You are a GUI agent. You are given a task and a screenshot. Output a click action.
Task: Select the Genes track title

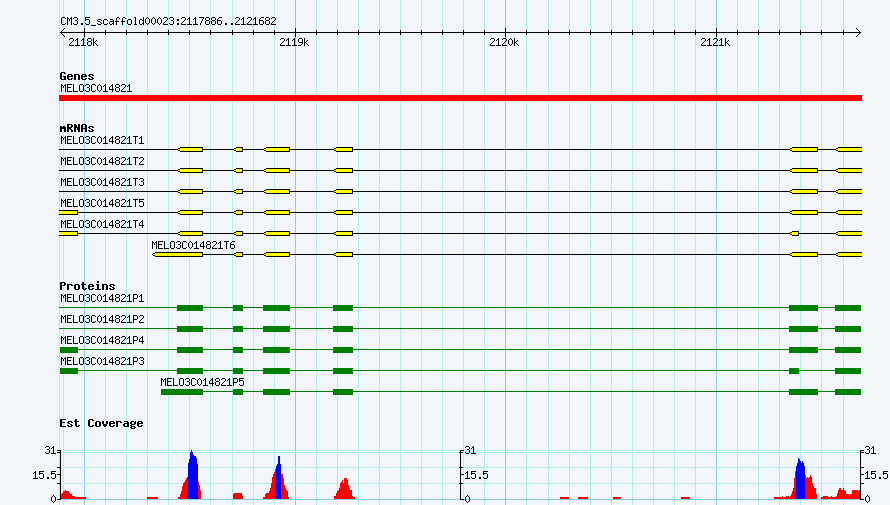click(x=77, y=76)
